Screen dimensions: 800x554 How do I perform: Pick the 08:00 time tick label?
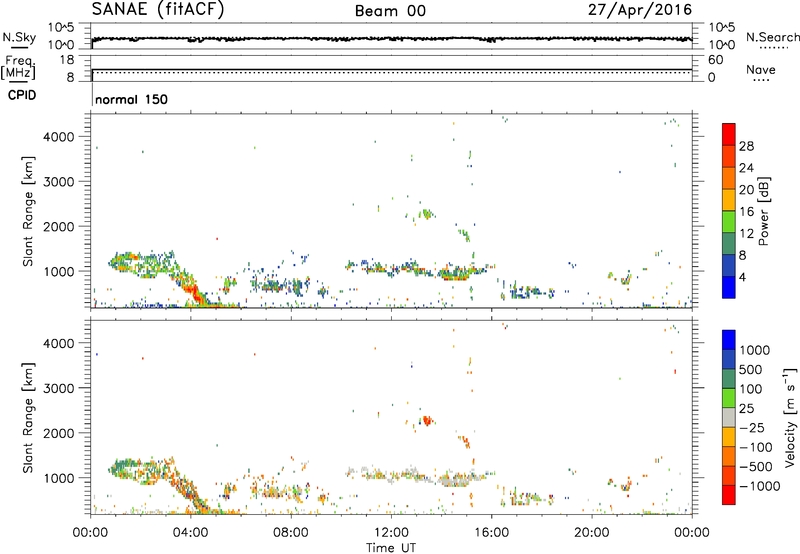click(291, 533)
